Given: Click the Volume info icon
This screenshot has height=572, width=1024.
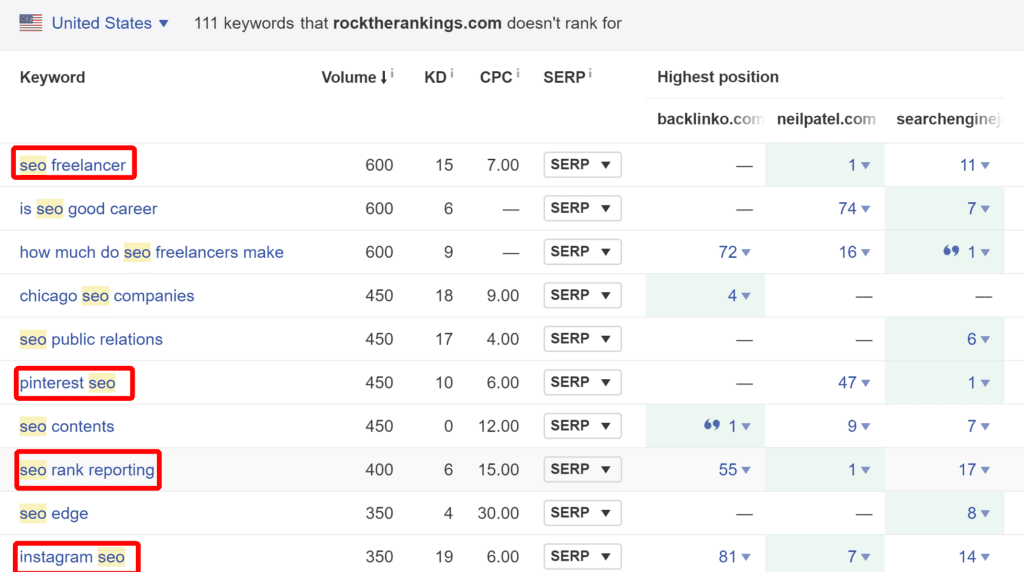Looking at the screenshot, I should 392,73.
